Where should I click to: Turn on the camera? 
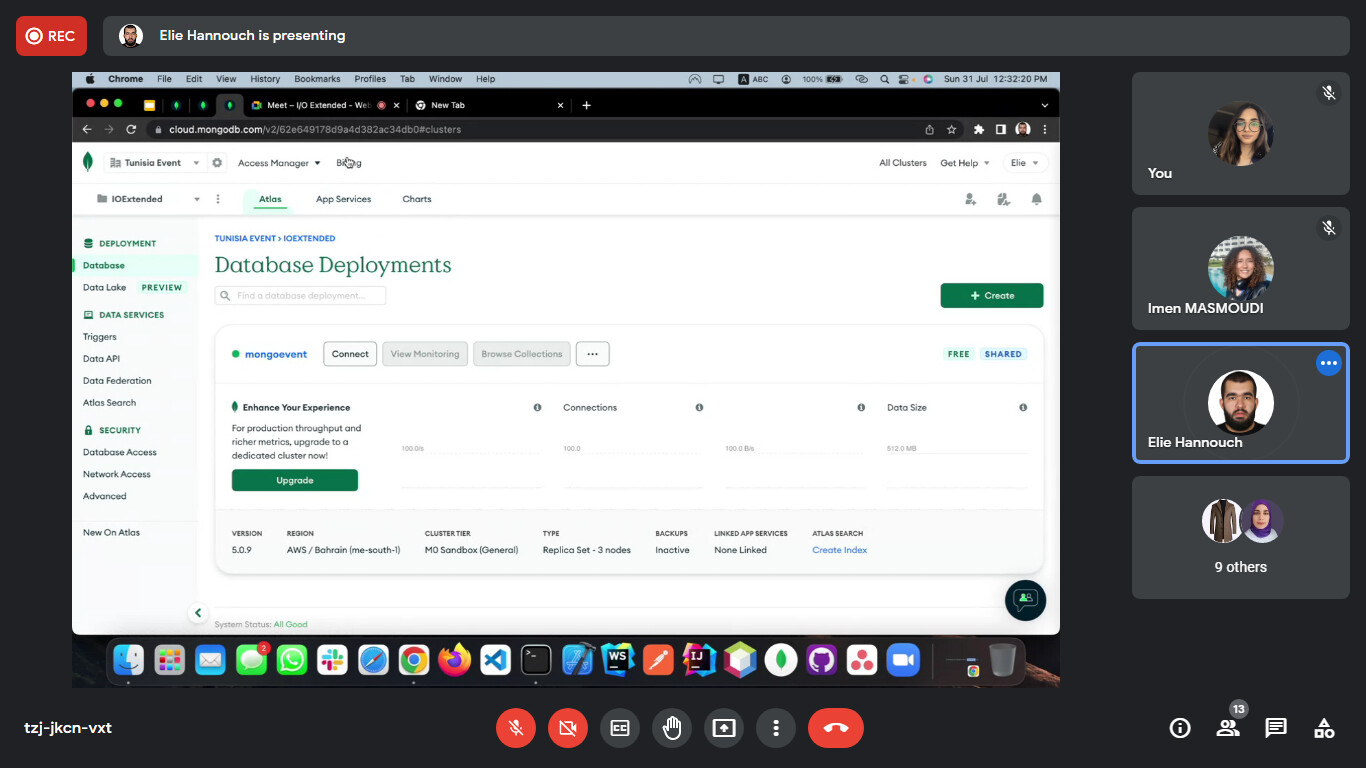click(x=568, y=728)
